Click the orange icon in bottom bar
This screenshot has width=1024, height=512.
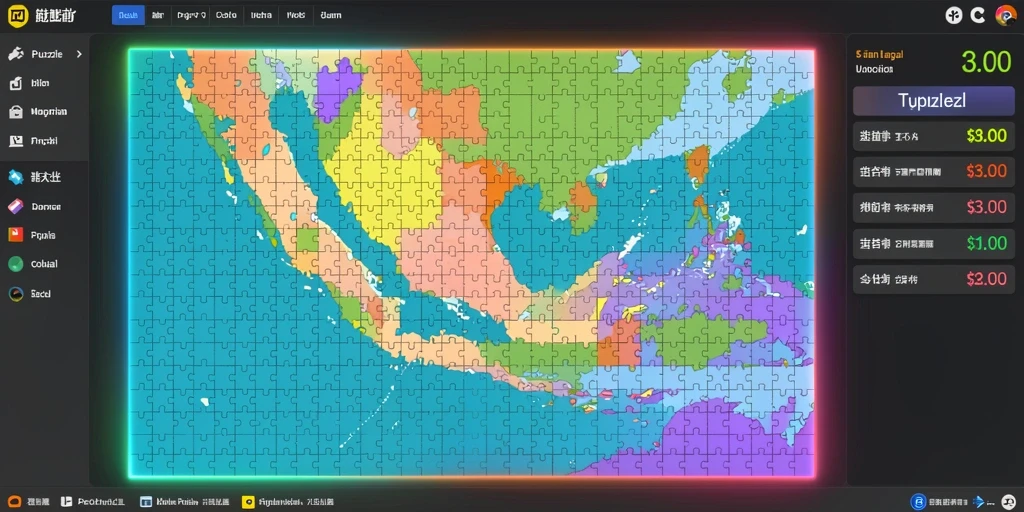click(14, 502)
